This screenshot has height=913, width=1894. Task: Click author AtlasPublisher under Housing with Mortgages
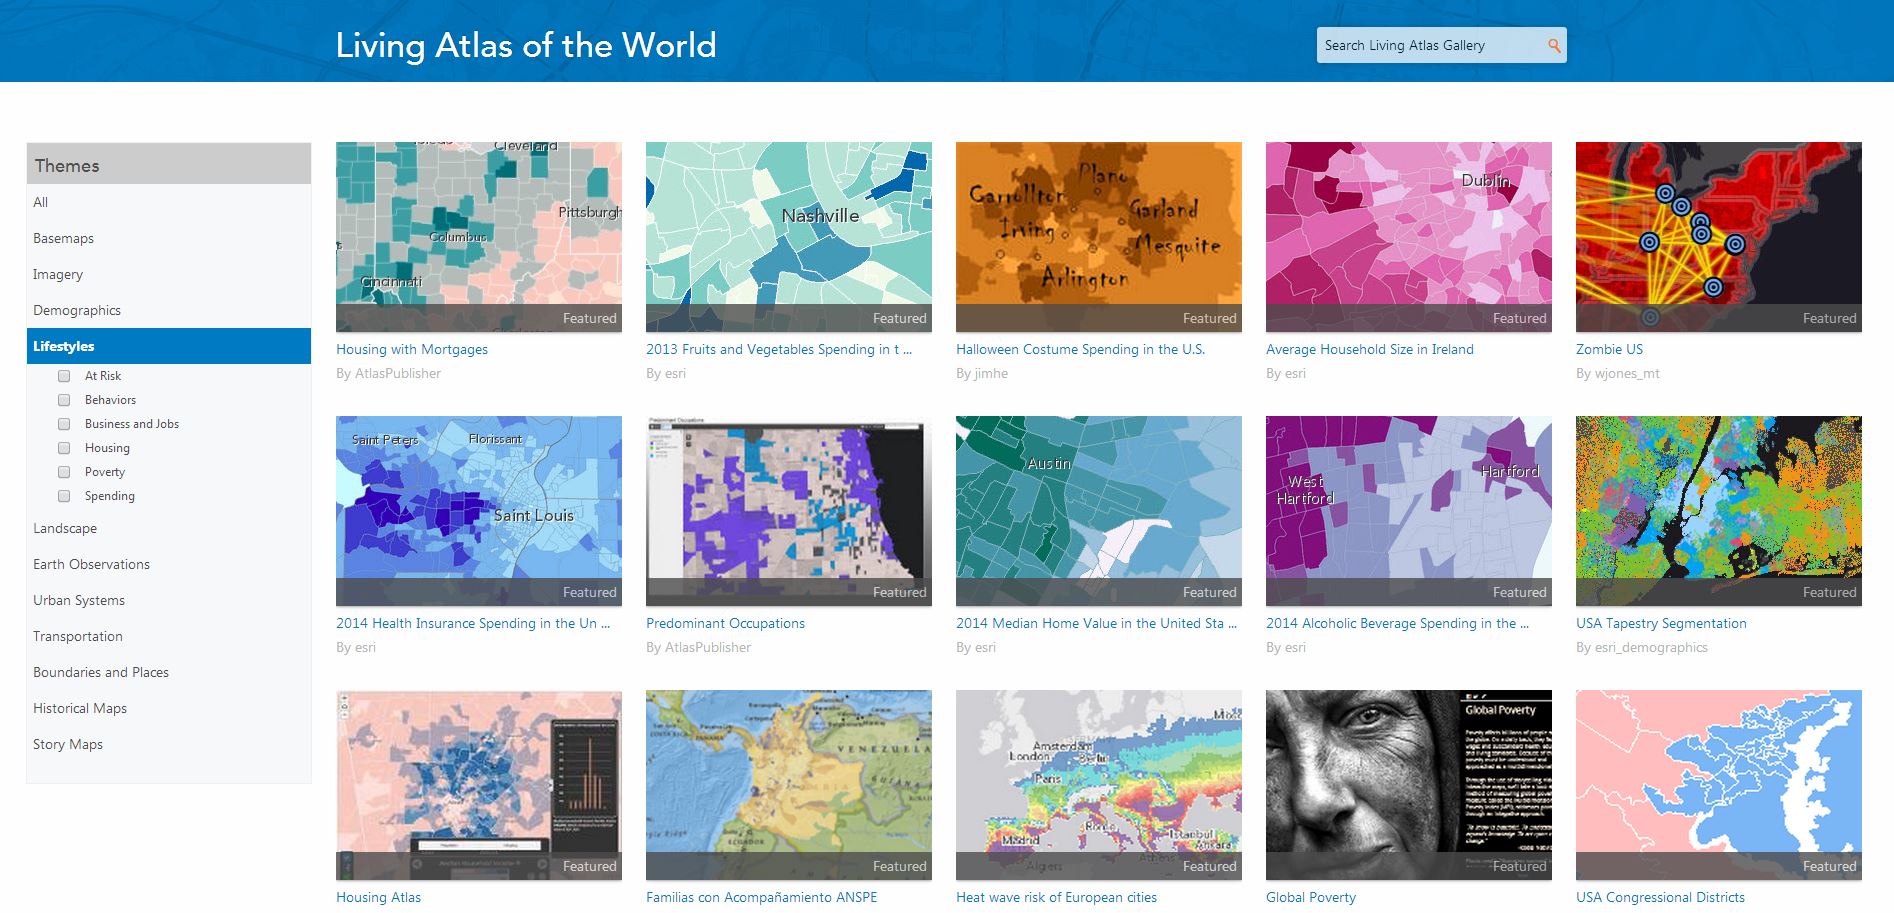coord(400,373)
